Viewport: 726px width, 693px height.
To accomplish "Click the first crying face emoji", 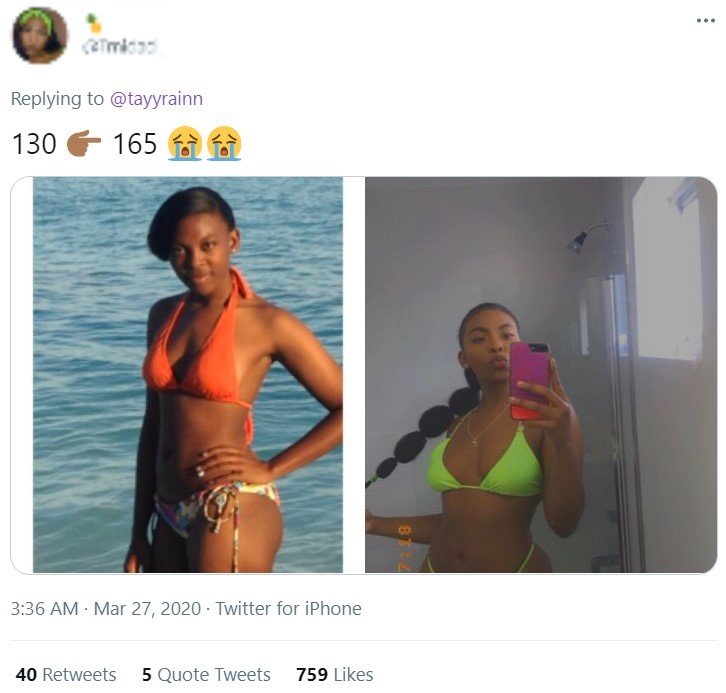I will pyautogui.click(x=185, y=143).
